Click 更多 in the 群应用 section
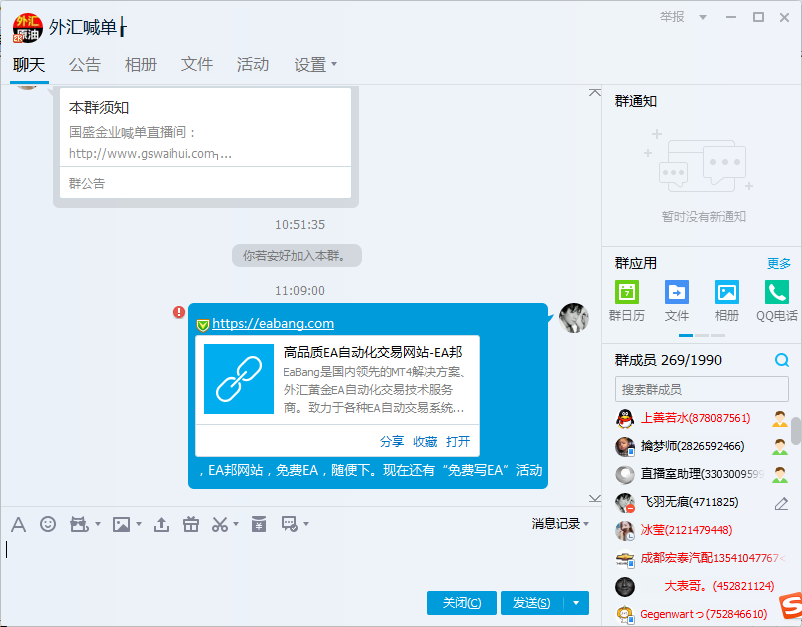This screenshot has width=802, height=627. 778,263
